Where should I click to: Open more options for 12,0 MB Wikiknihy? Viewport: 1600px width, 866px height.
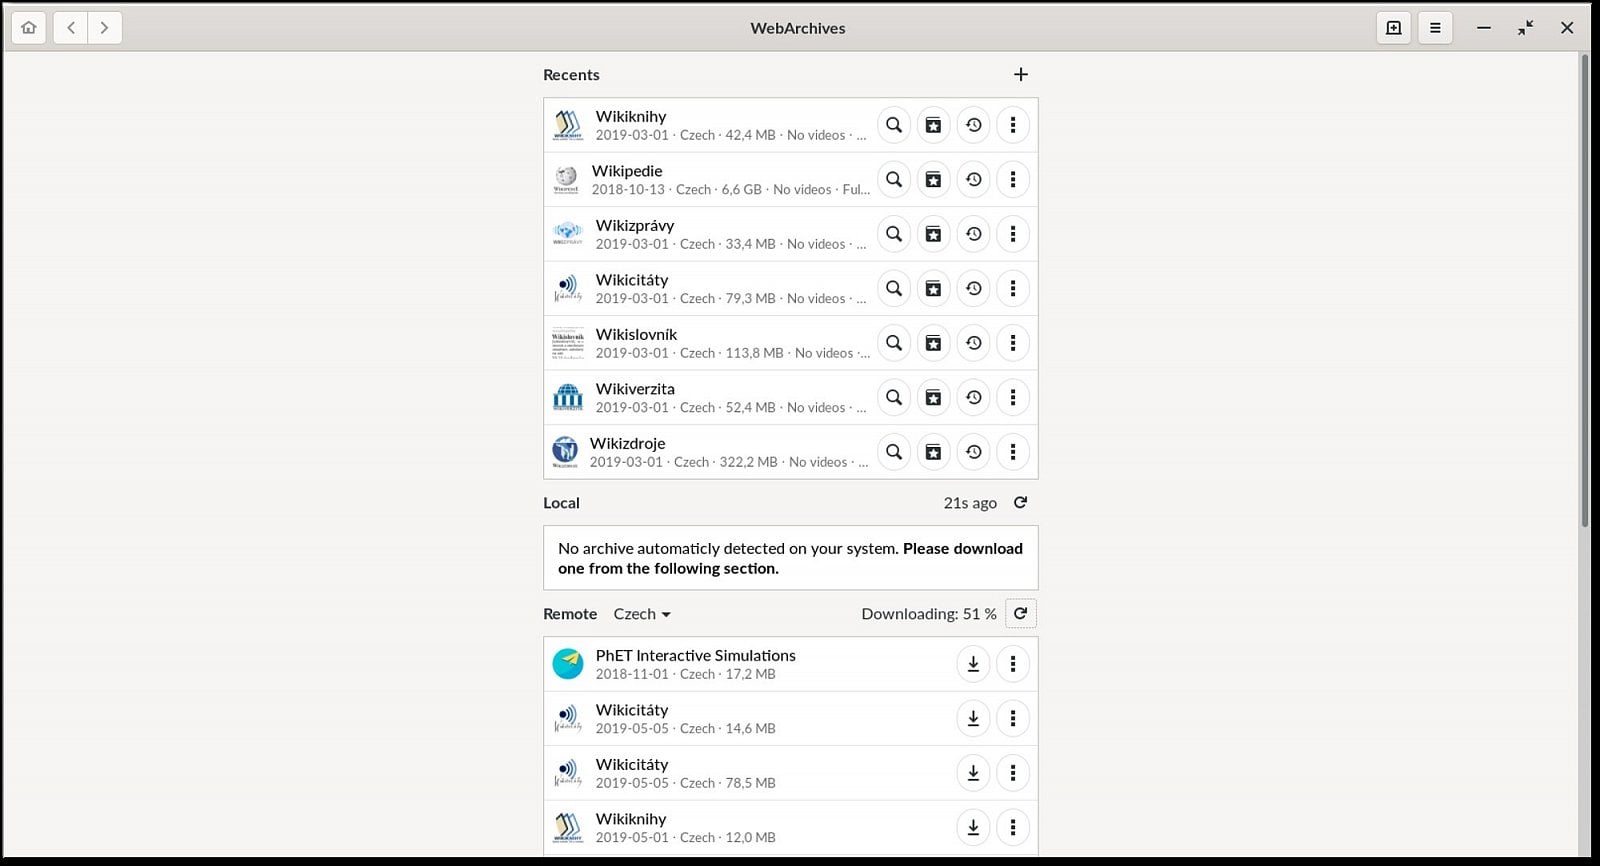[1013, 827]
